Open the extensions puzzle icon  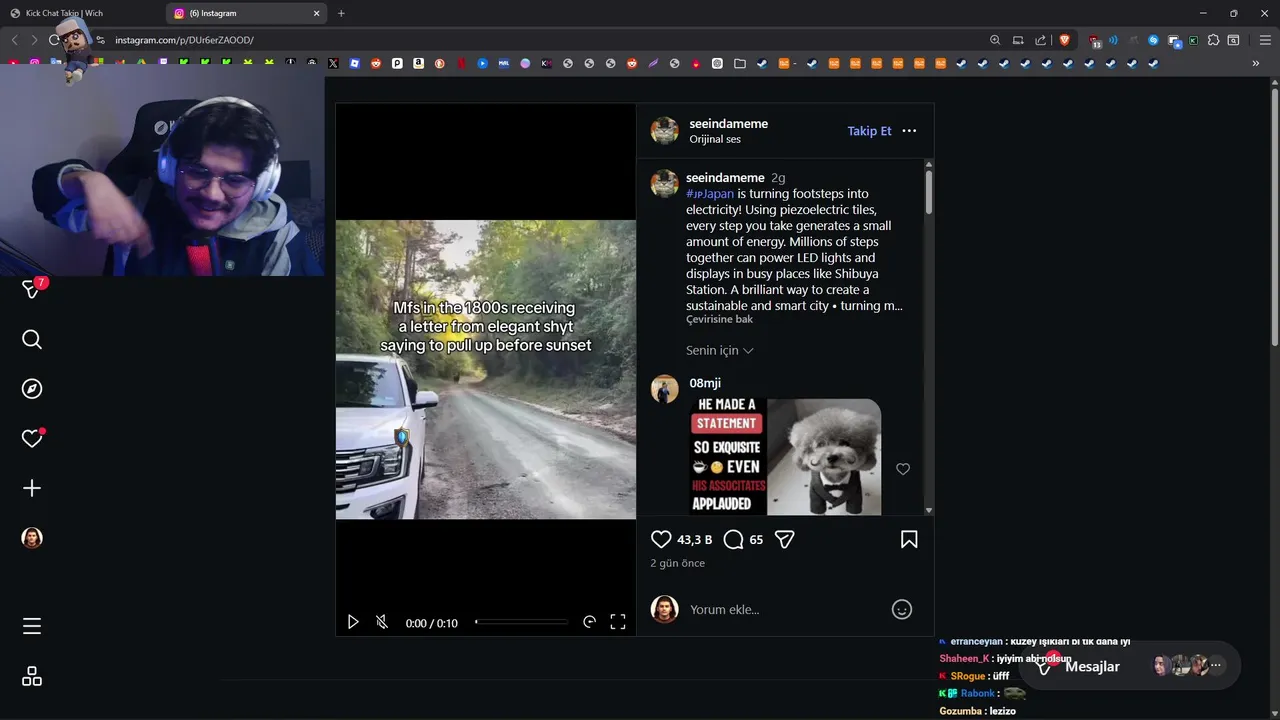pos(1213,40)
